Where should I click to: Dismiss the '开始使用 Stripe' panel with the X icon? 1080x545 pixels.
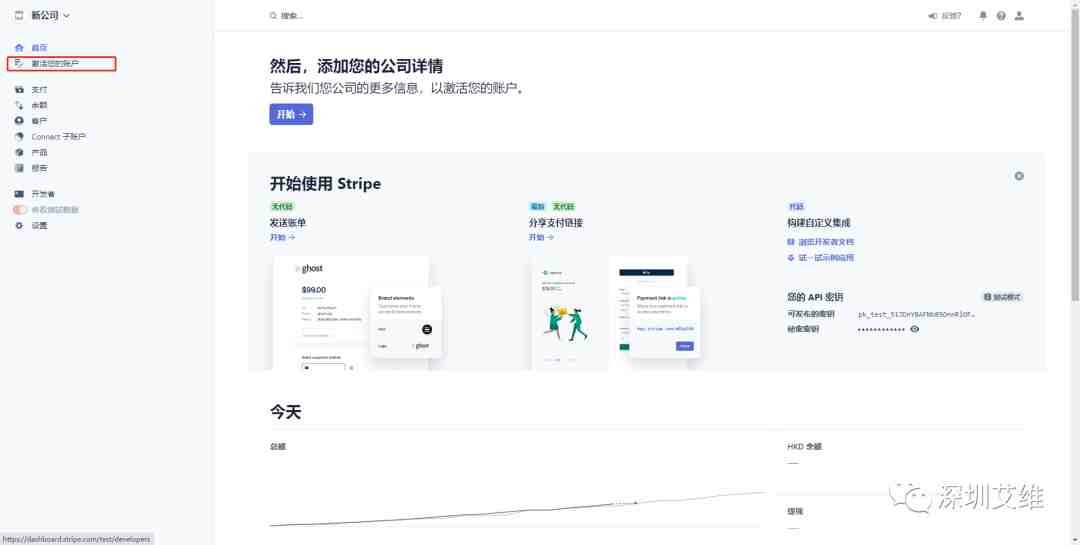[1019, 176]
